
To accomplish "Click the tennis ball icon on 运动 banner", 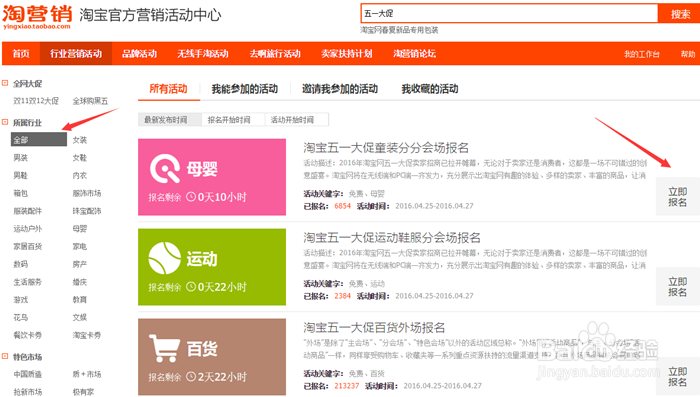I will [x=164, y=258].
